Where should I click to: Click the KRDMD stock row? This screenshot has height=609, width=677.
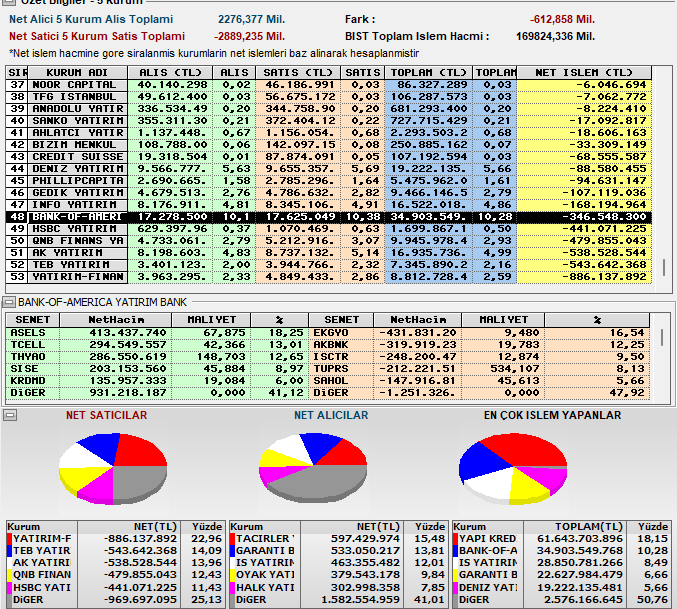(x=157, y=382)
